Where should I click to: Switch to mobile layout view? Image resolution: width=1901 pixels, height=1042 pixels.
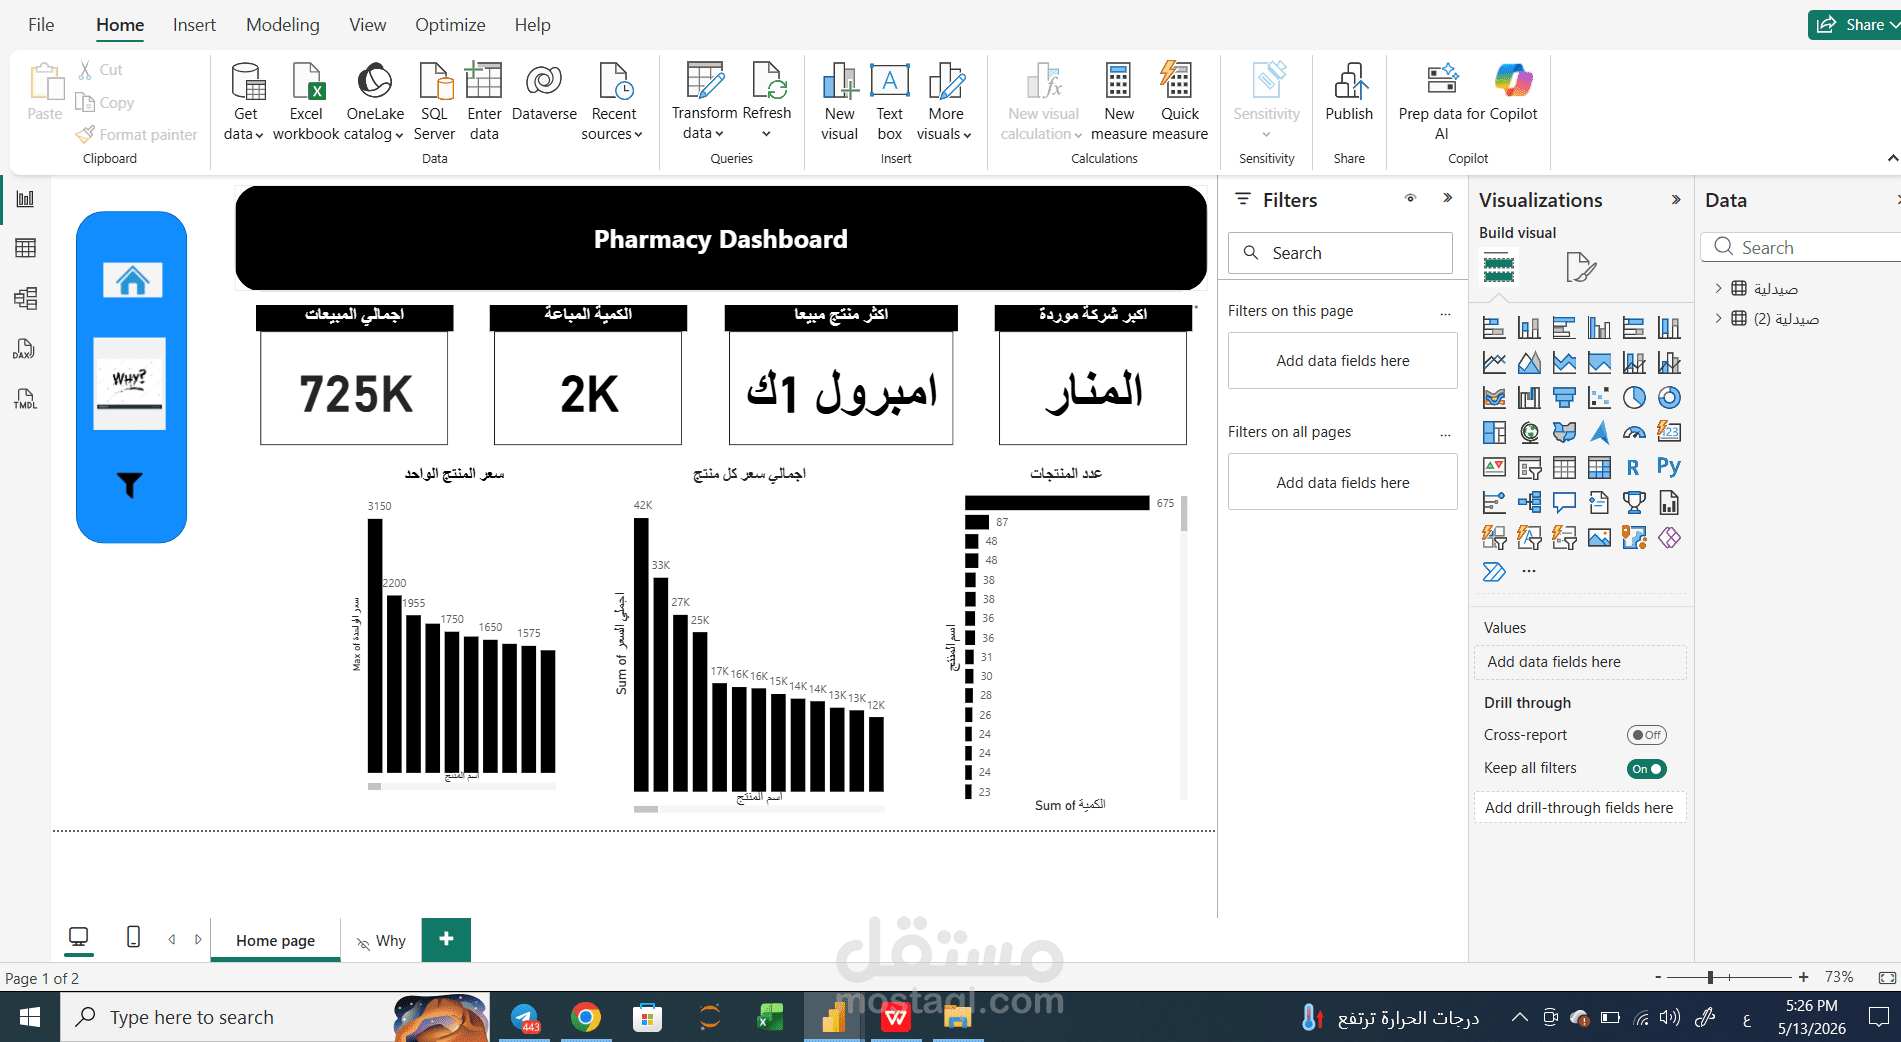(x=133, y=937)
